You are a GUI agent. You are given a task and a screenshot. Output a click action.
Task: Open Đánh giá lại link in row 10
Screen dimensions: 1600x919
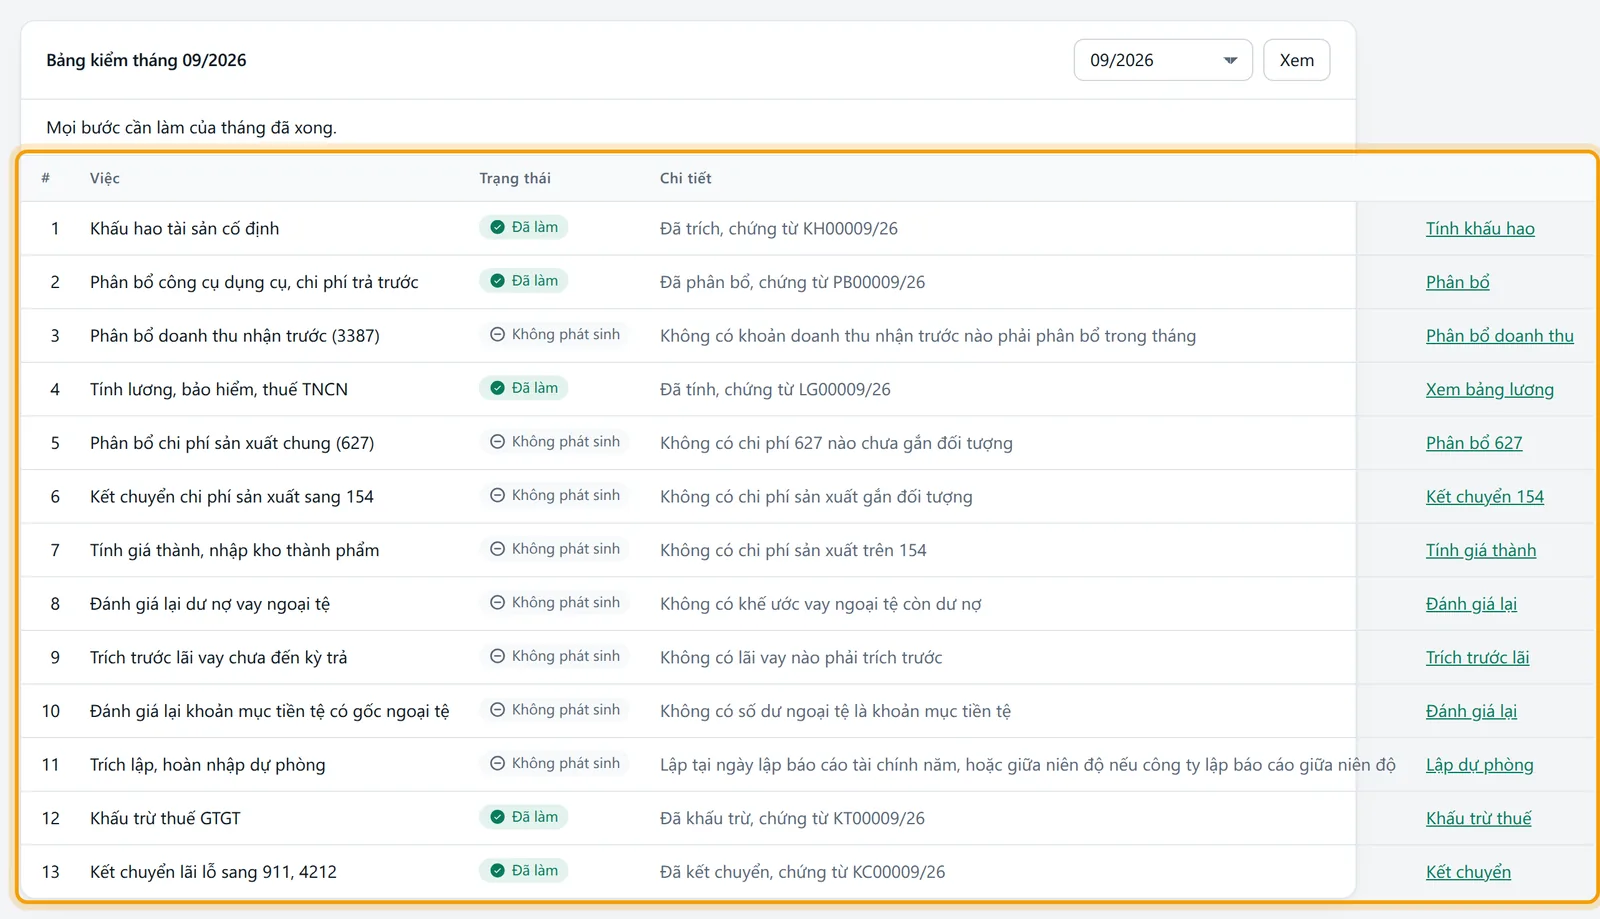1471,711
